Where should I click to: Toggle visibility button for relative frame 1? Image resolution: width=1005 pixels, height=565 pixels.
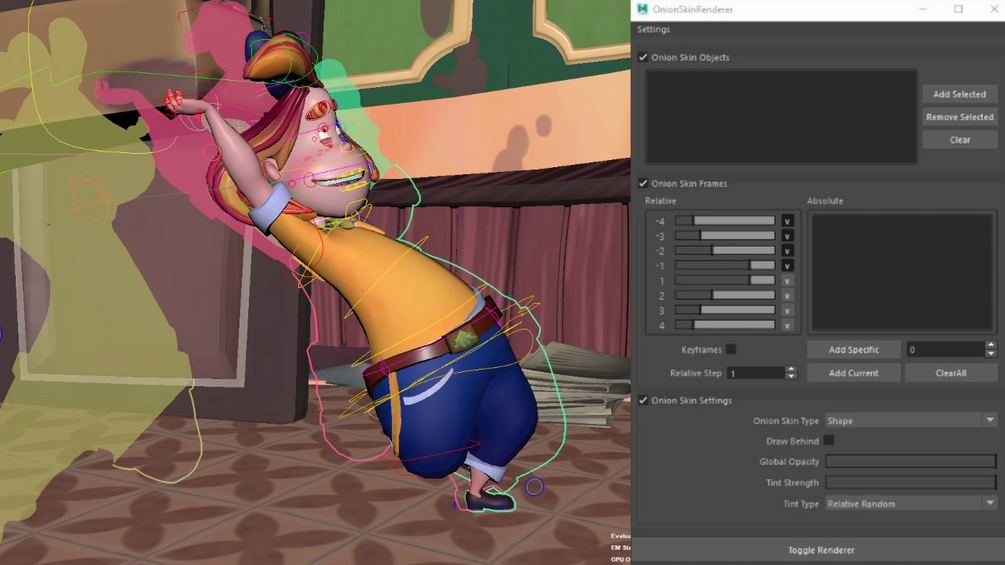click(x=787, y=281)
